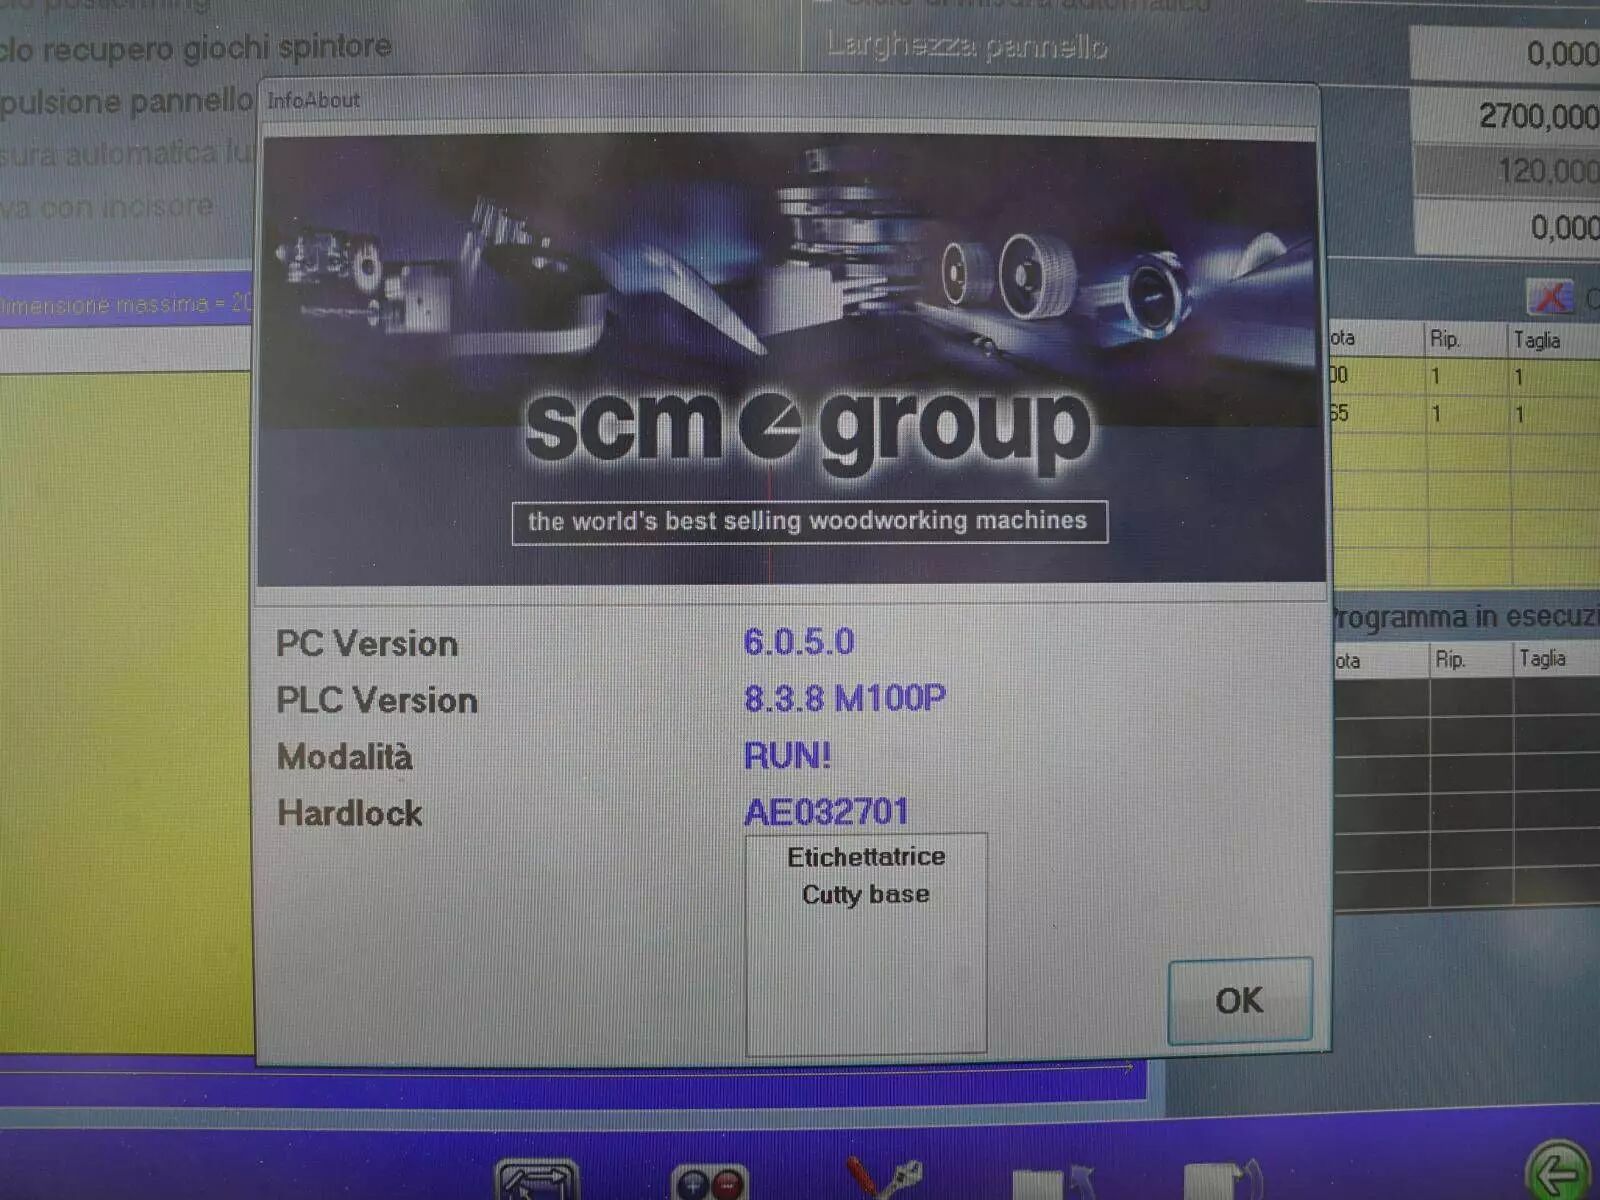Click the red X delete icon above the table
Screen dimensions: 1600x1200
click(1550, 297)
